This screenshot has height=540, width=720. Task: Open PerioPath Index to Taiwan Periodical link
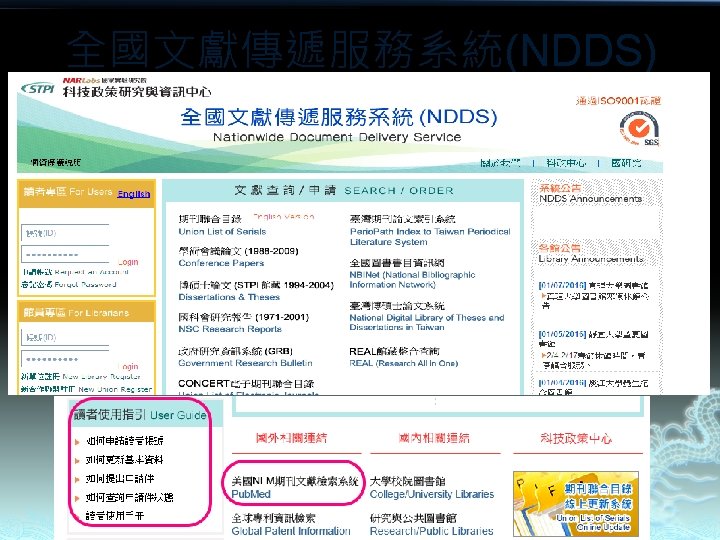pos(430,236)
